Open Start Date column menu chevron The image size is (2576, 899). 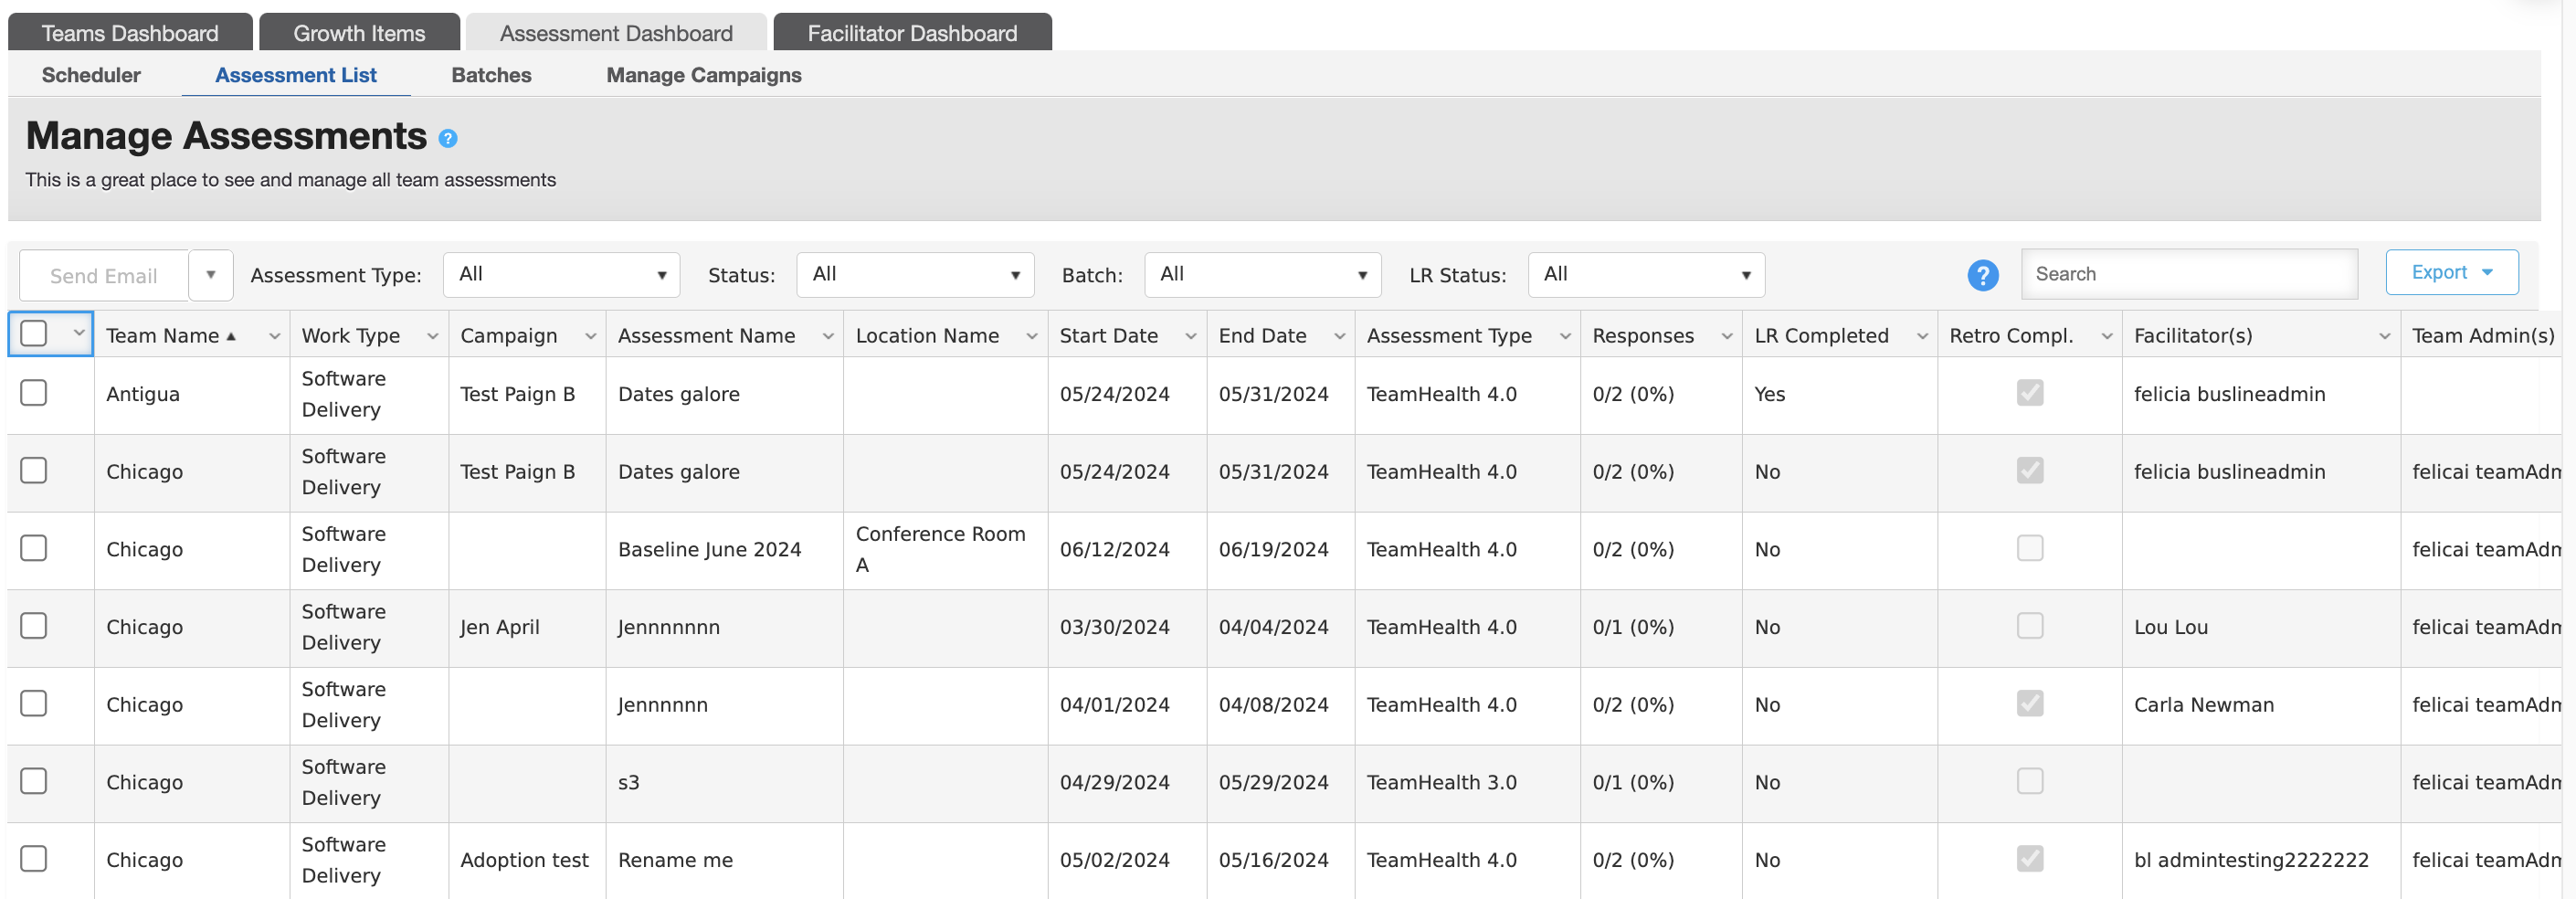coord(1191,337)
